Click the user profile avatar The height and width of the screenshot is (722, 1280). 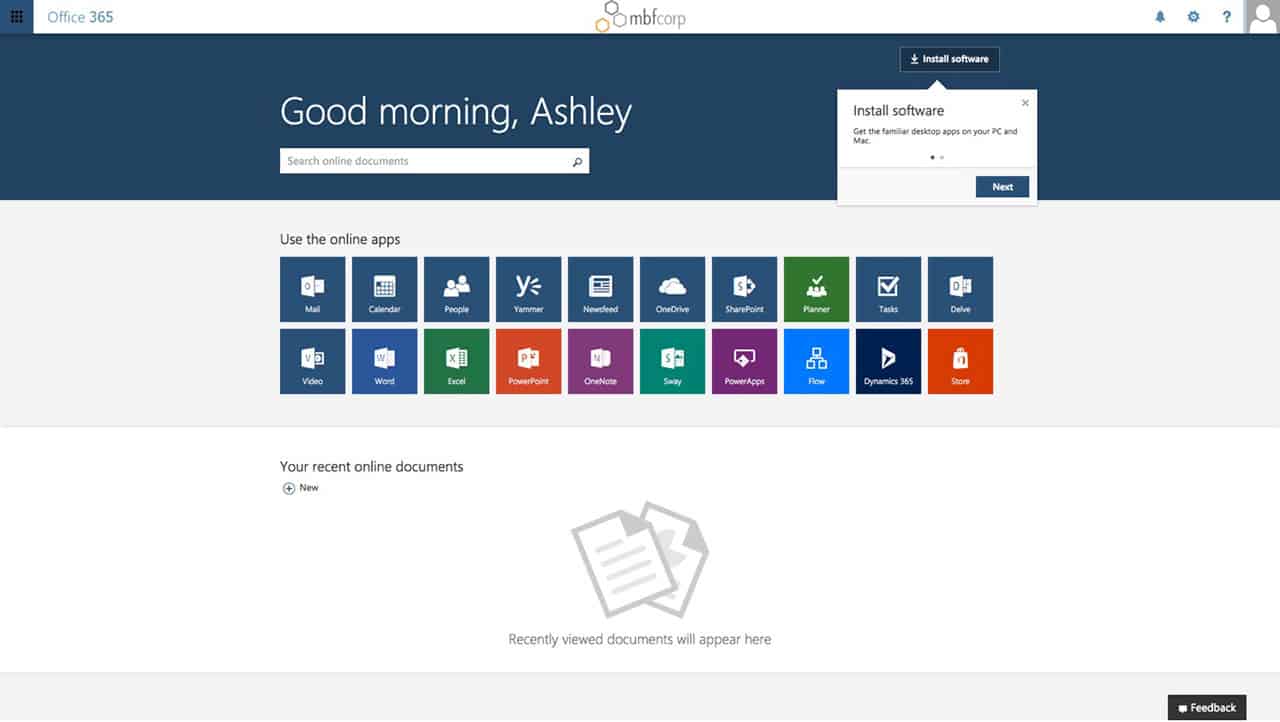click(1262, 17)
